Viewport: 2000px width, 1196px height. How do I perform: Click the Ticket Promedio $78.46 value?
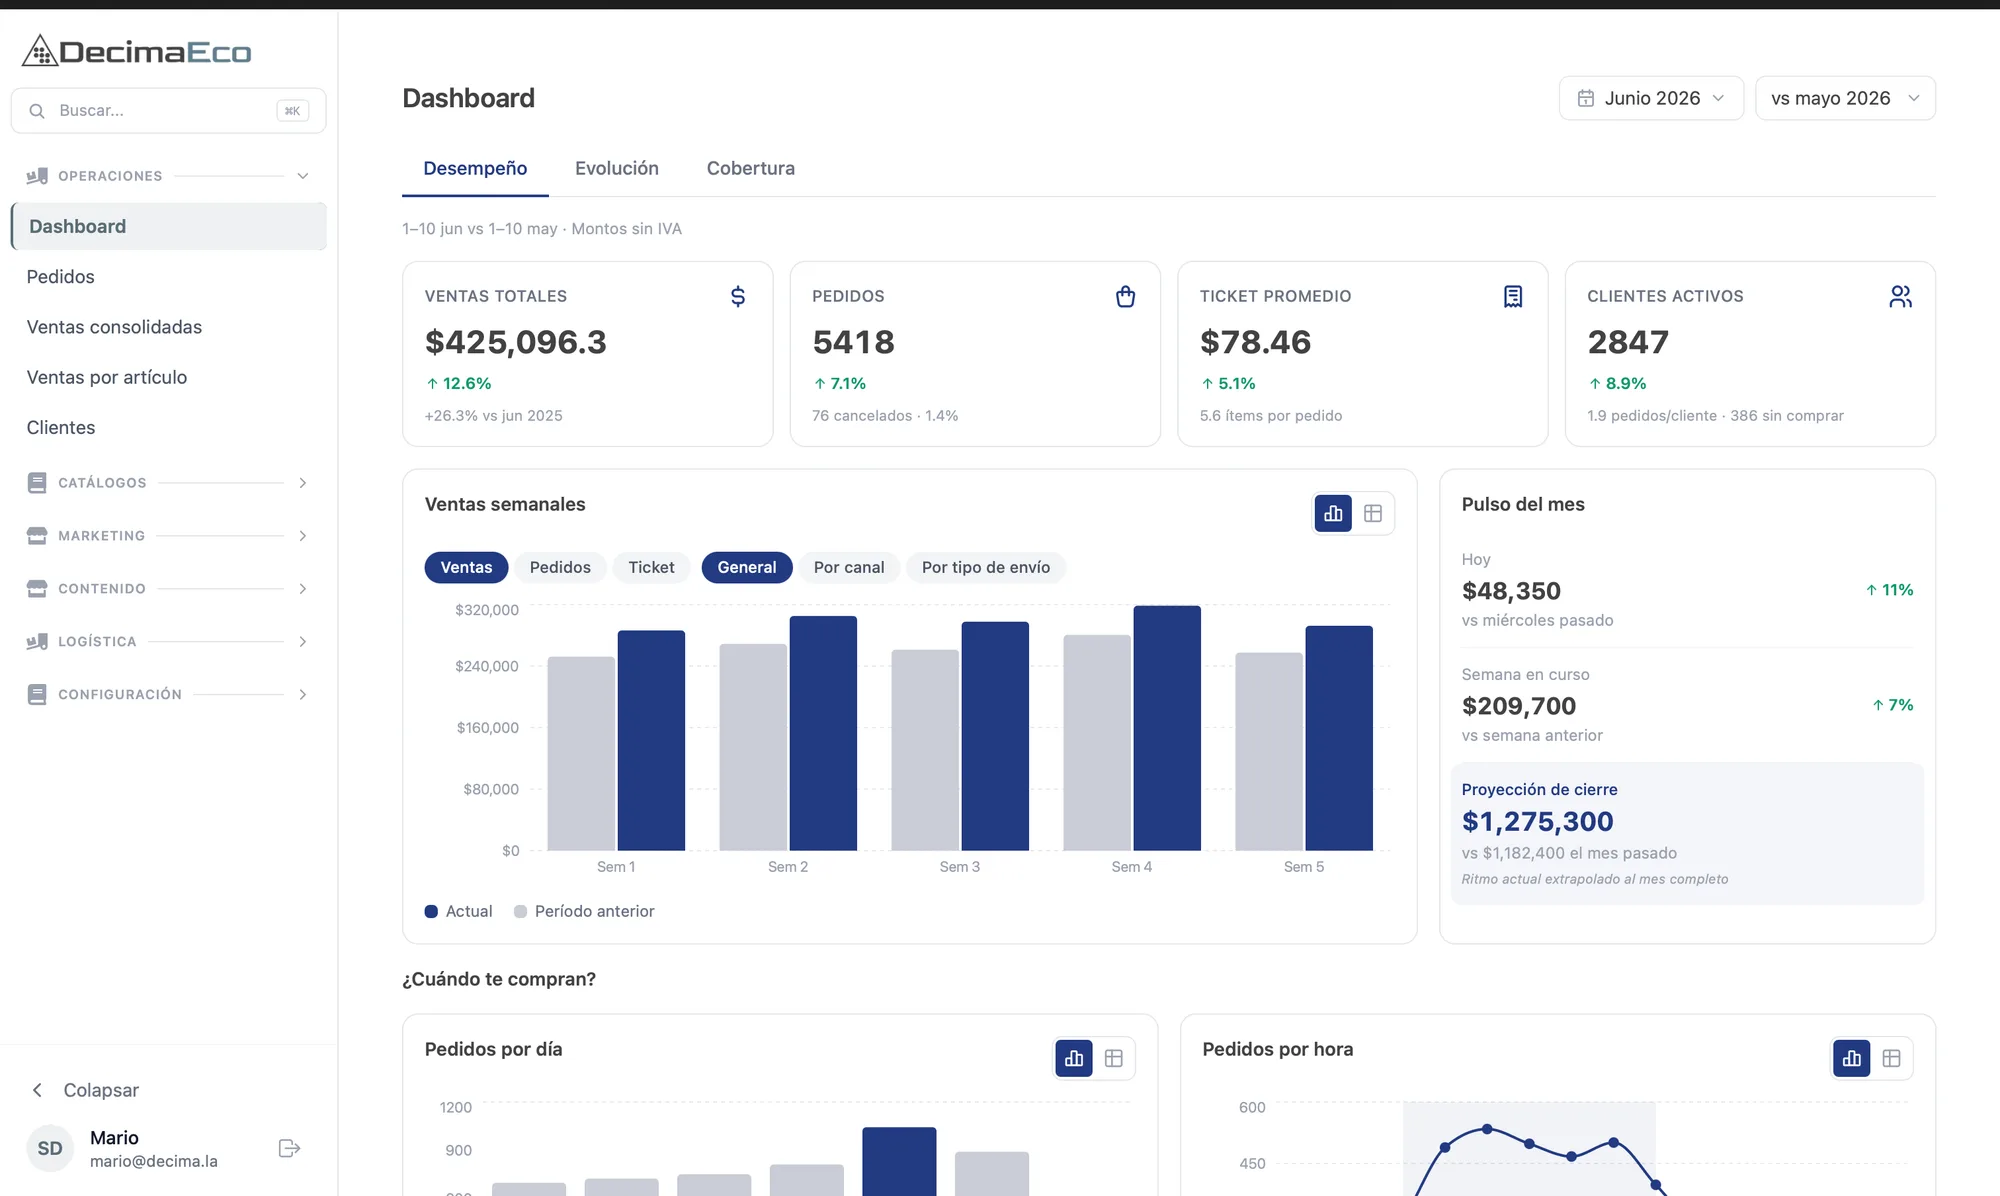pos(1255,342)
